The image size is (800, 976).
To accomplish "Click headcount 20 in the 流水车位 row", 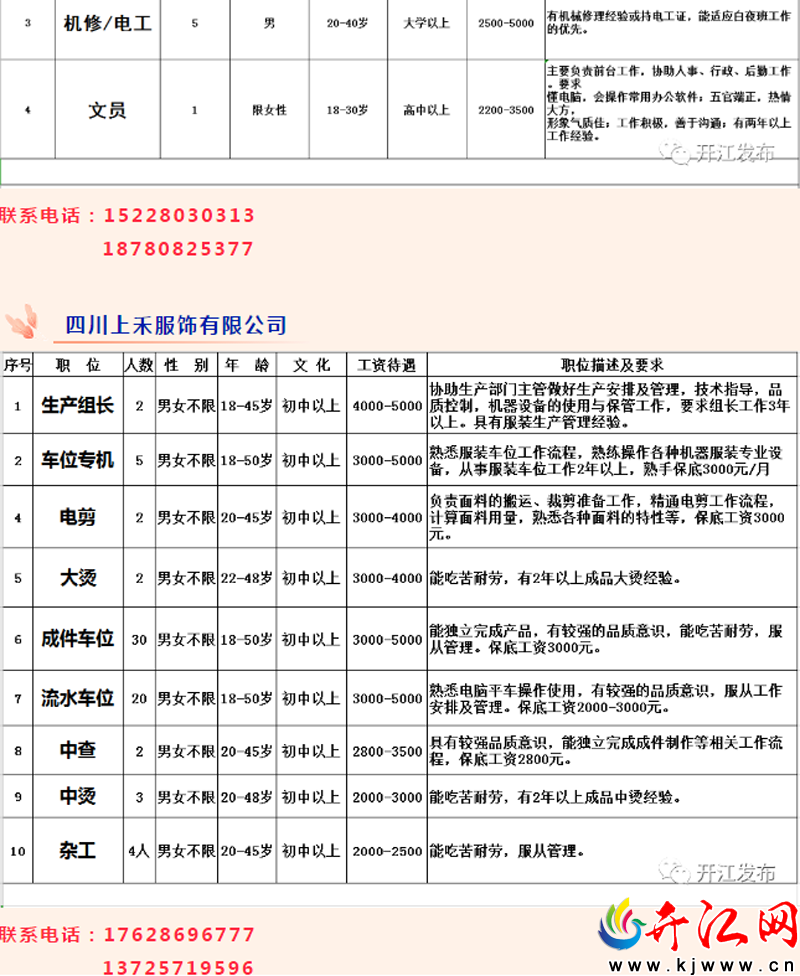I will pyautogui.click(x=139, y=699).
